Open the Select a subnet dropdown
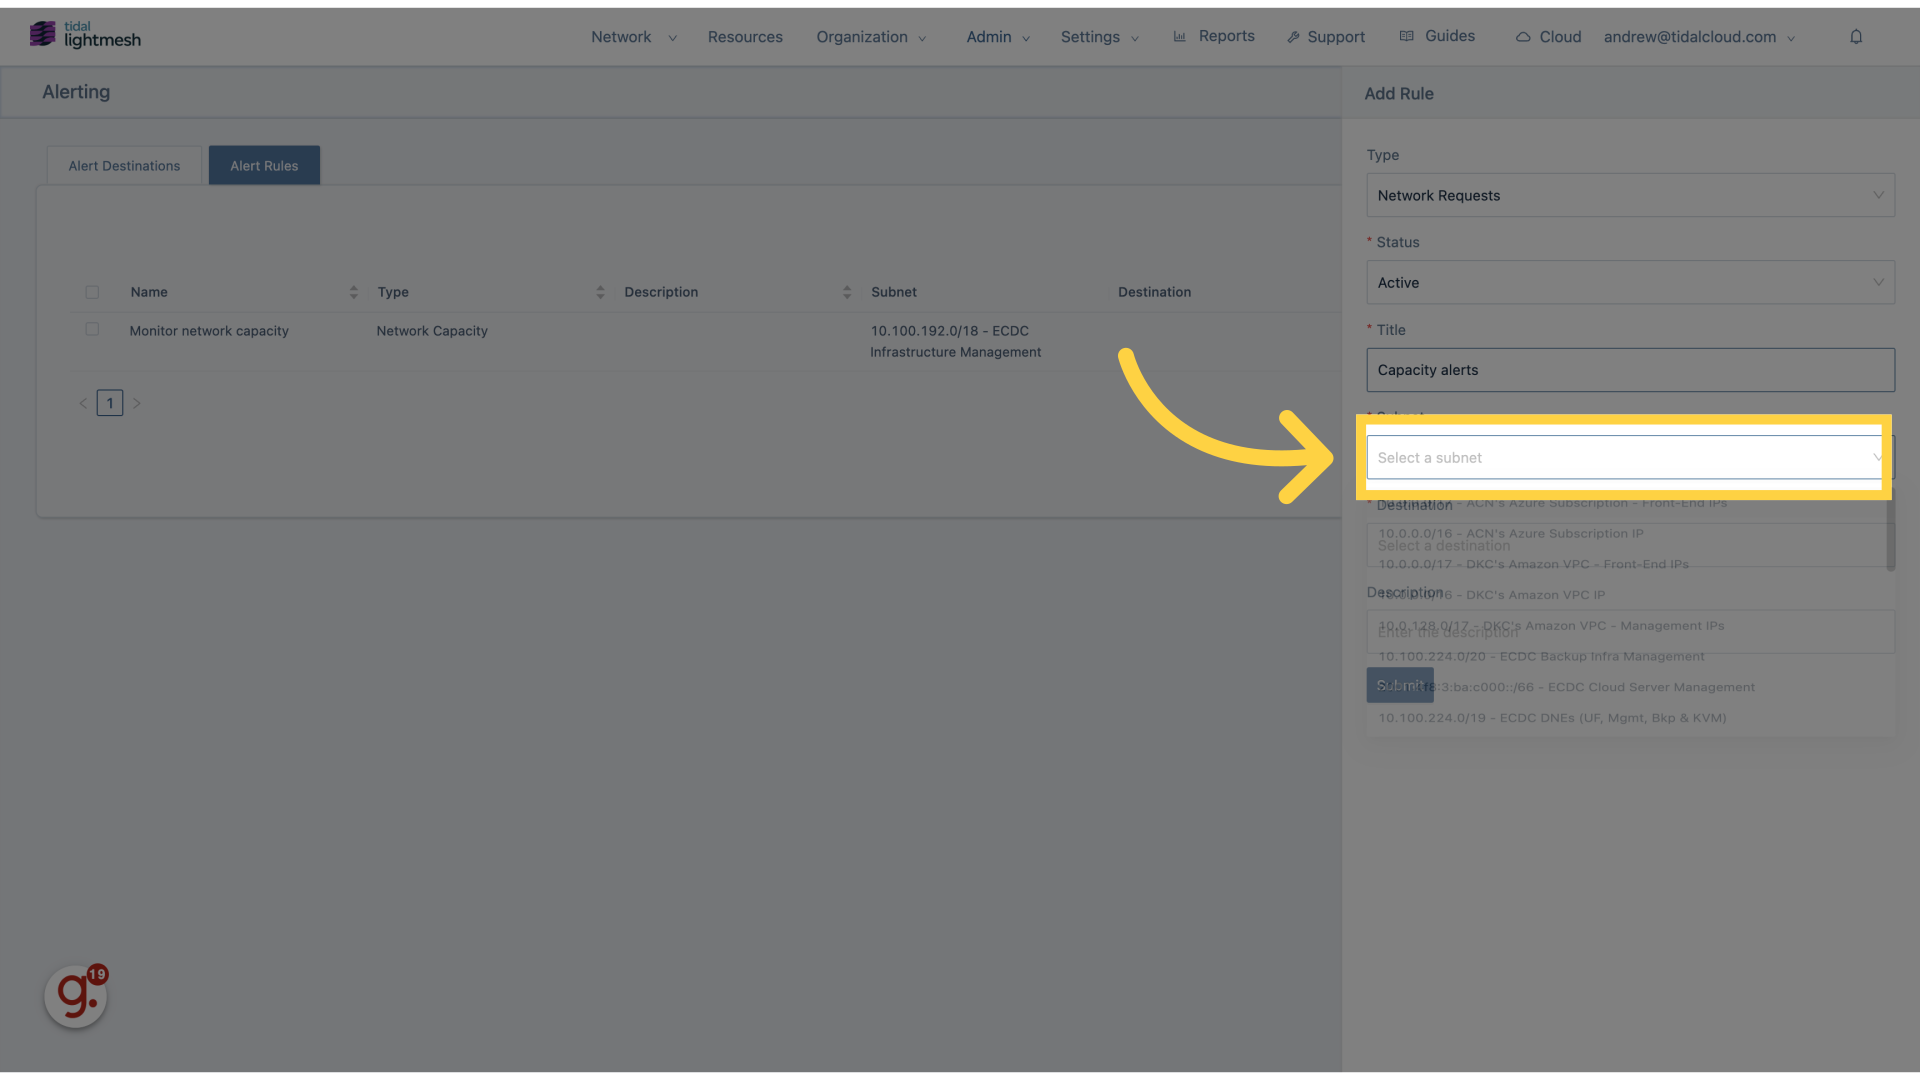1920x1080 pixels. pyautogui.click(x=1630, y=457)
